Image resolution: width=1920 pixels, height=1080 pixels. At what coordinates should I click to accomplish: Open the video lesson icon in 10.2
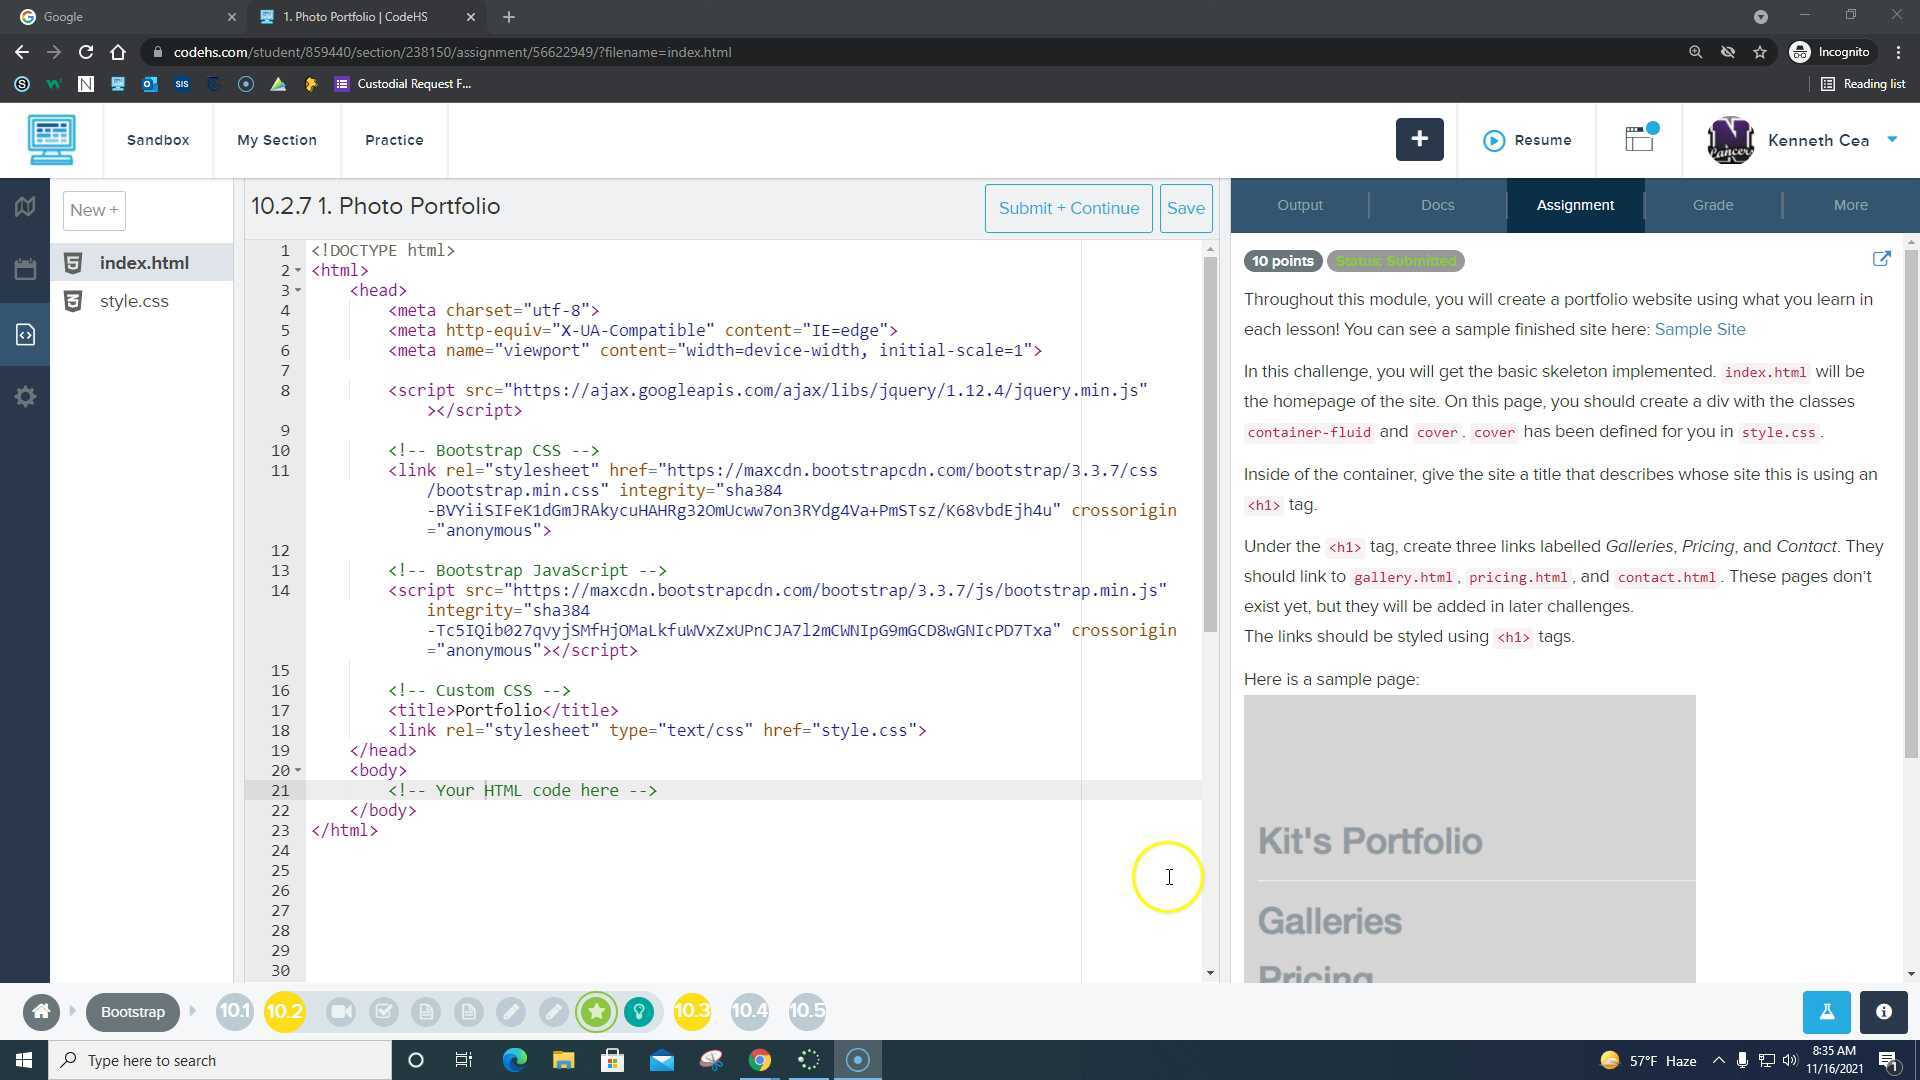[341, 1012]
